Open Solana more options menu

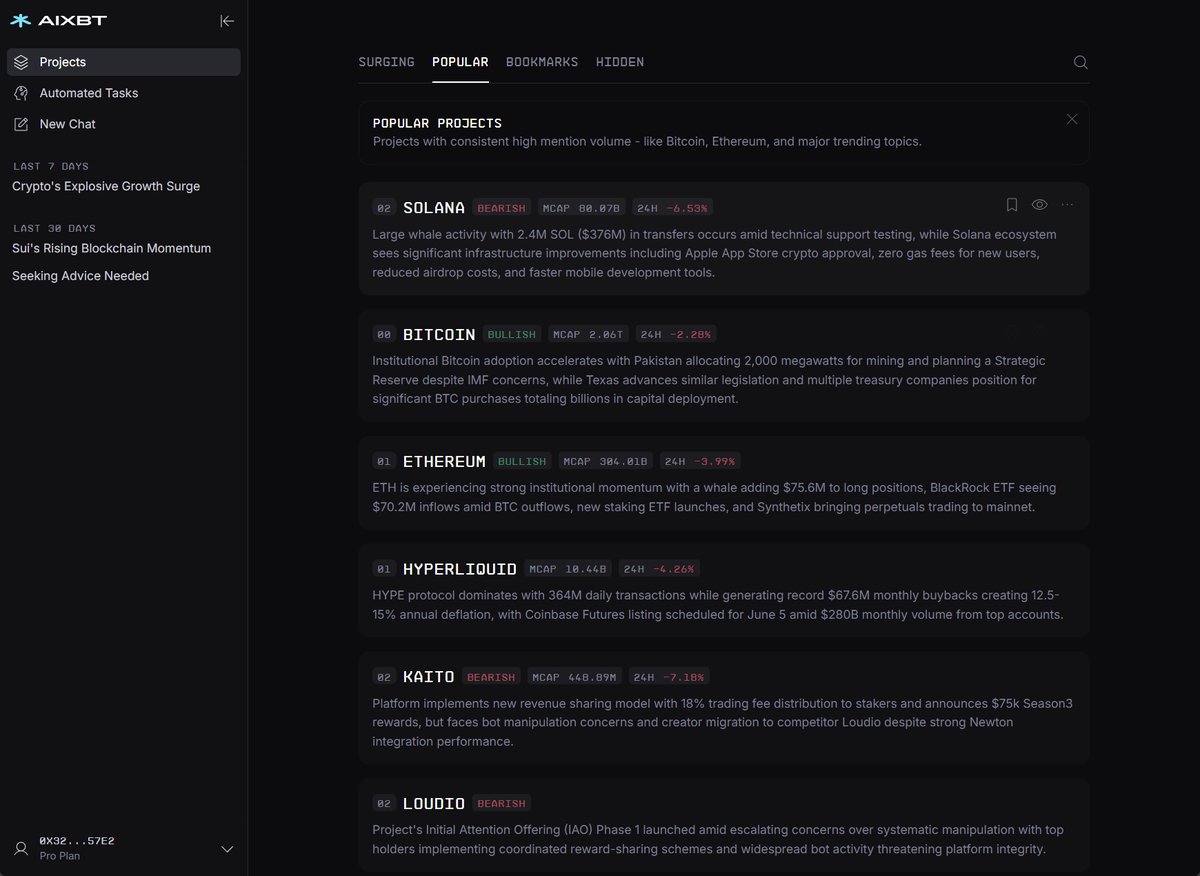tap(1067, 205)
